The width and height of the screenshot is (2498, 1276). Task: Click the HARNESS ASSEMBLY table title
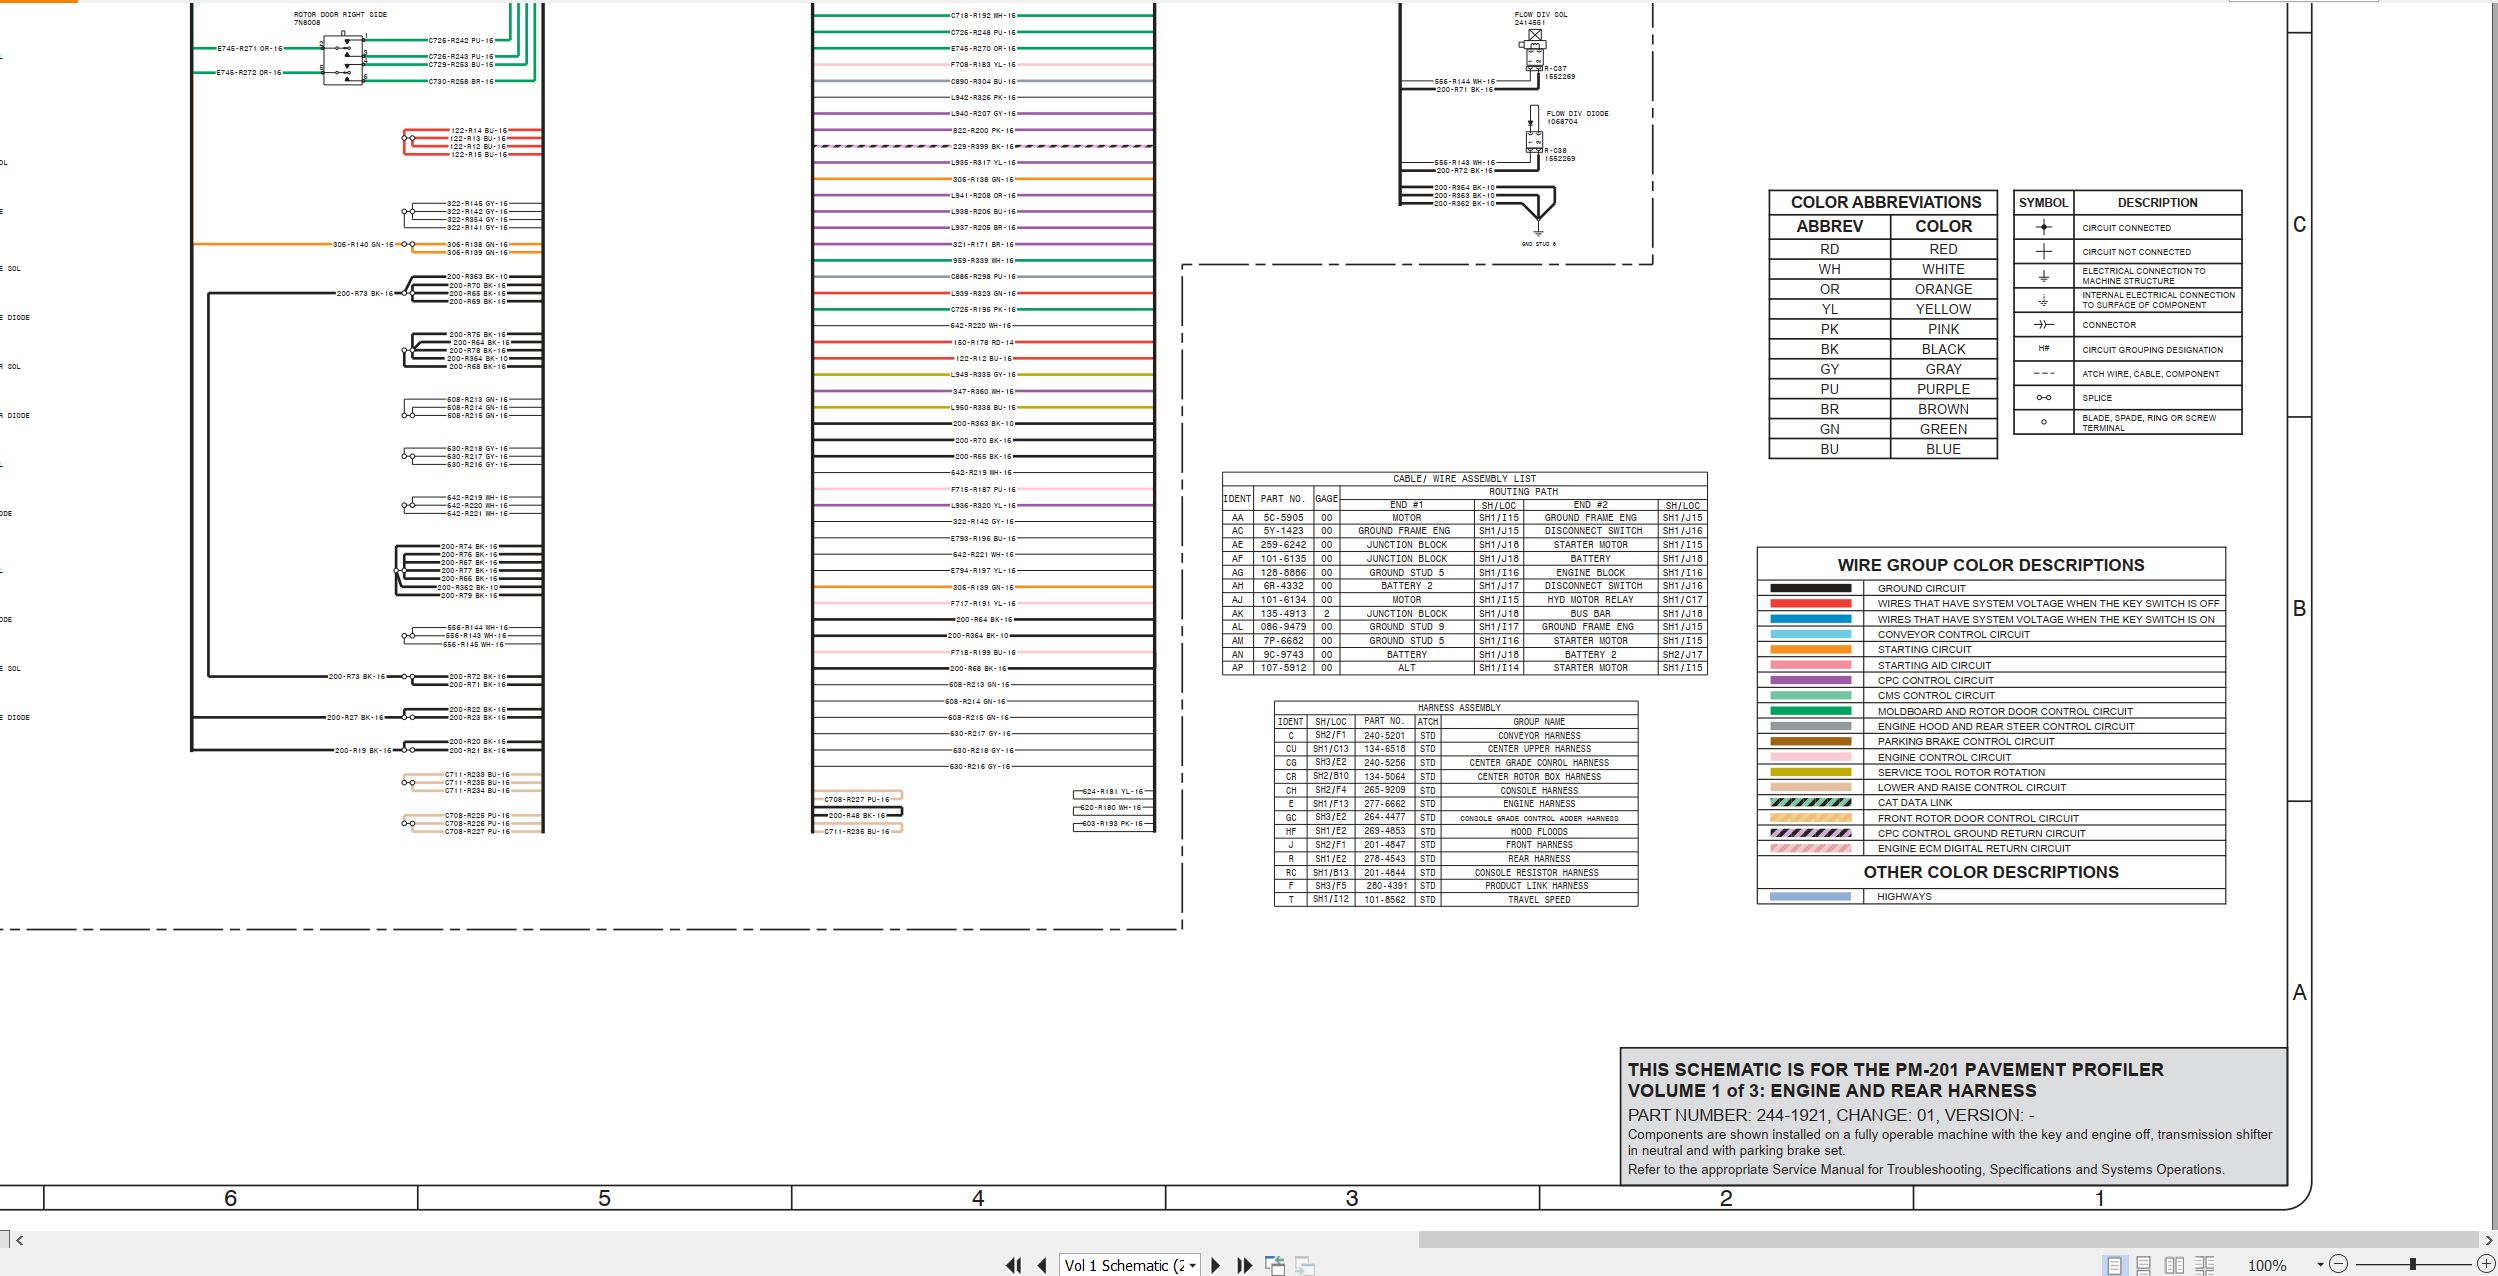(1459, 708)
